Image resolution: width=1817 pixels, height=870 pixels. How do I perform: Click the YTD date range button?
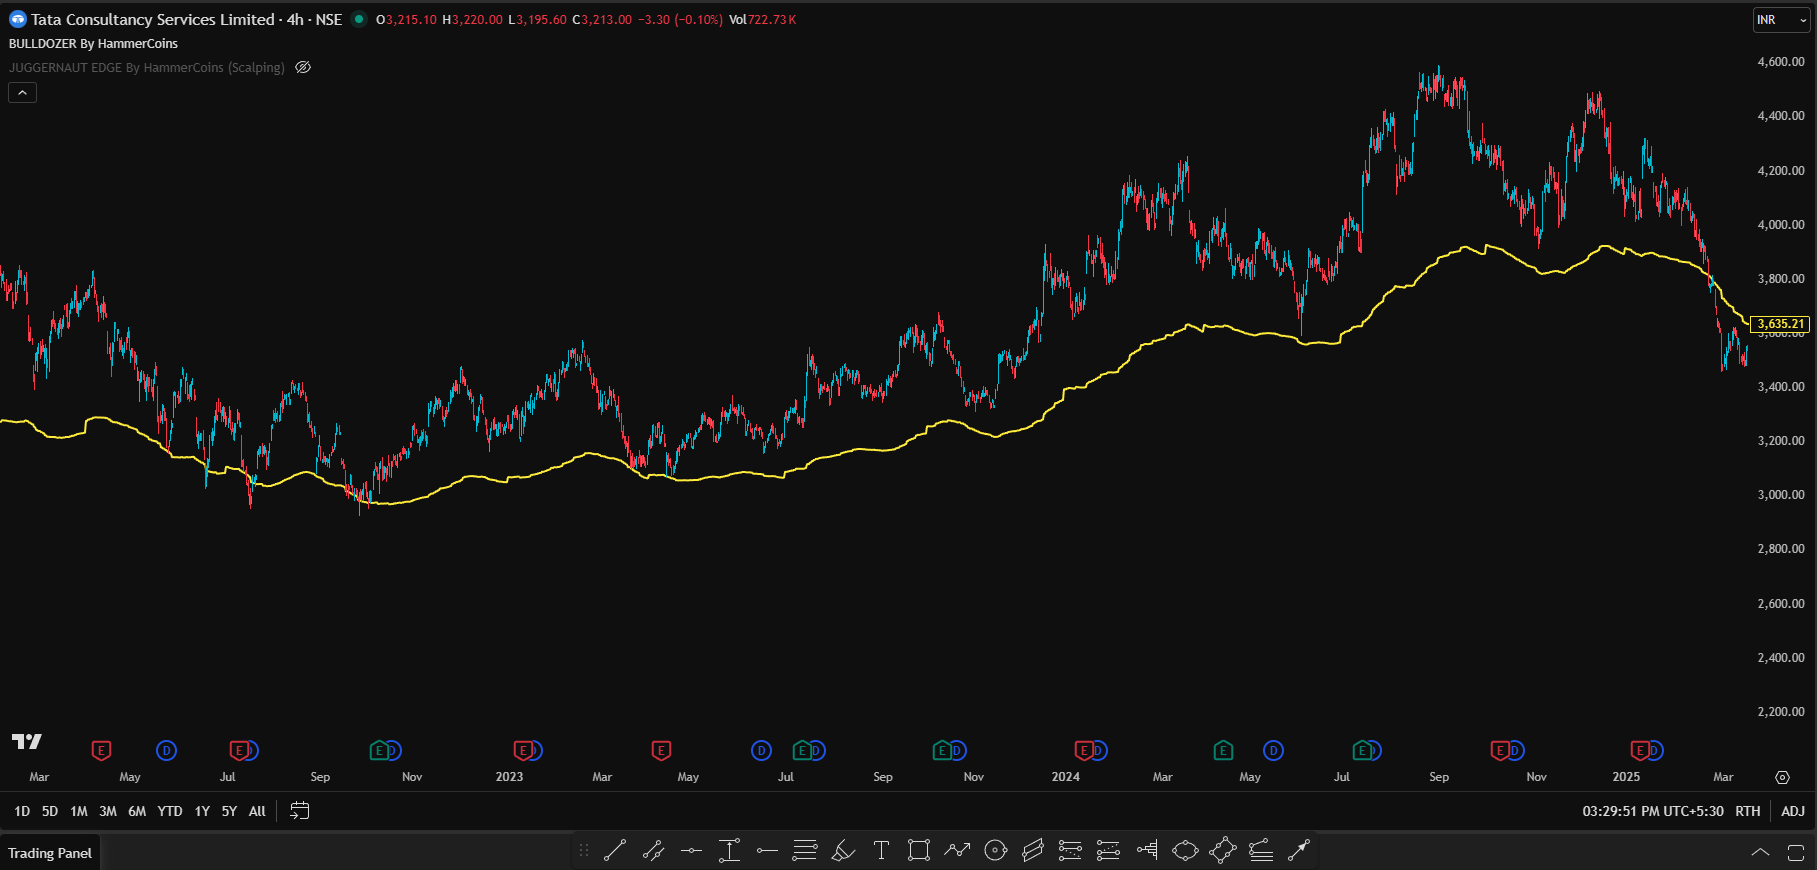(170, 811)
